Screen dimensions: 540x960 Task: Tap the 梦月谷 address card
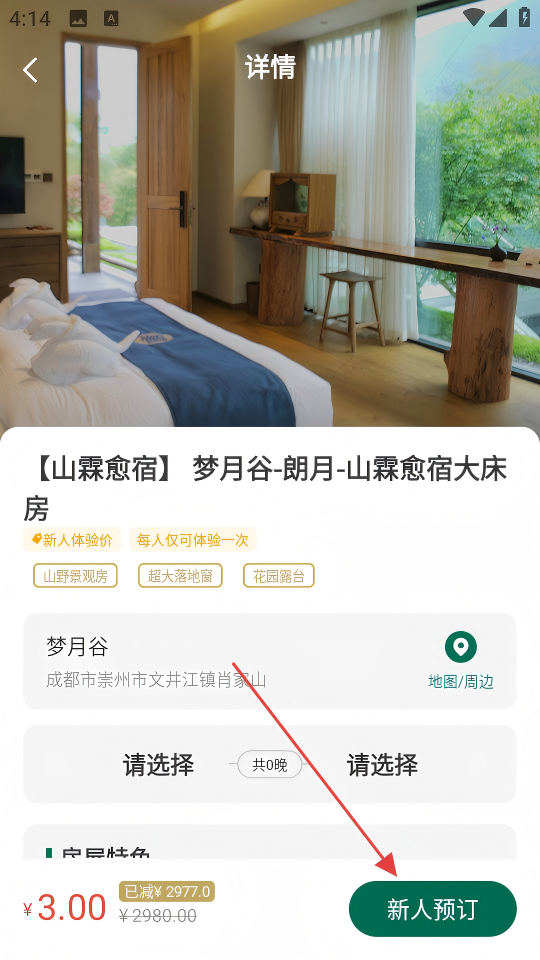click(x=270, y=661)
